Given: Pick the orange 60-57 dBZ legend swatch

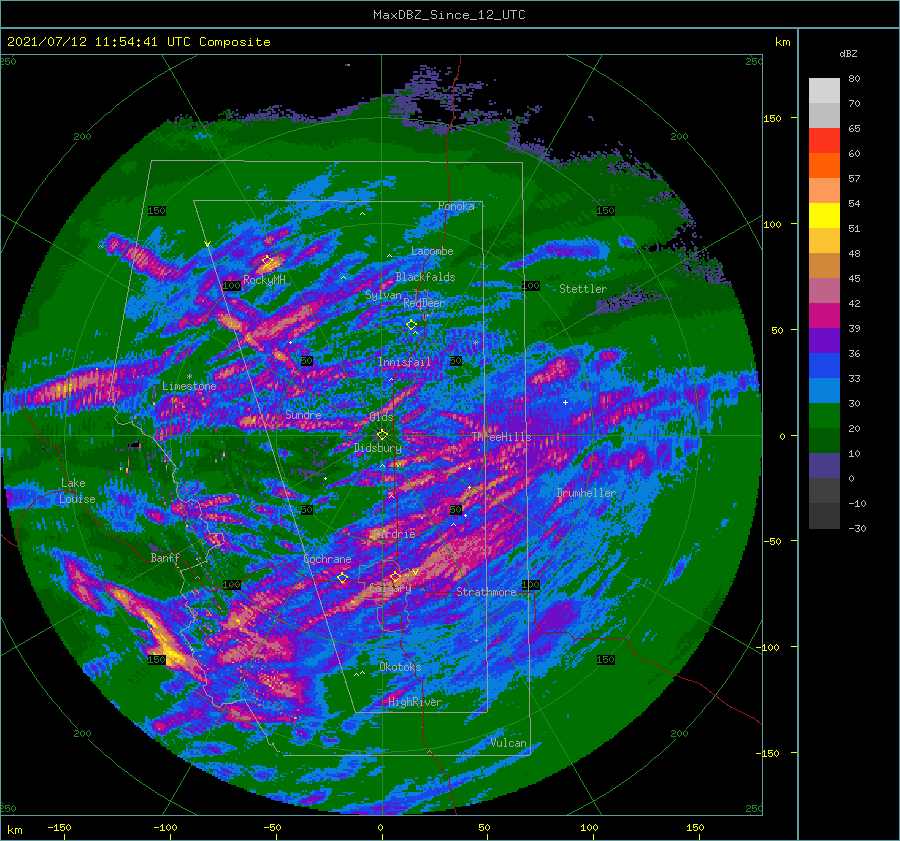Looking at the screenshot, I should click(x=824, y=166).
